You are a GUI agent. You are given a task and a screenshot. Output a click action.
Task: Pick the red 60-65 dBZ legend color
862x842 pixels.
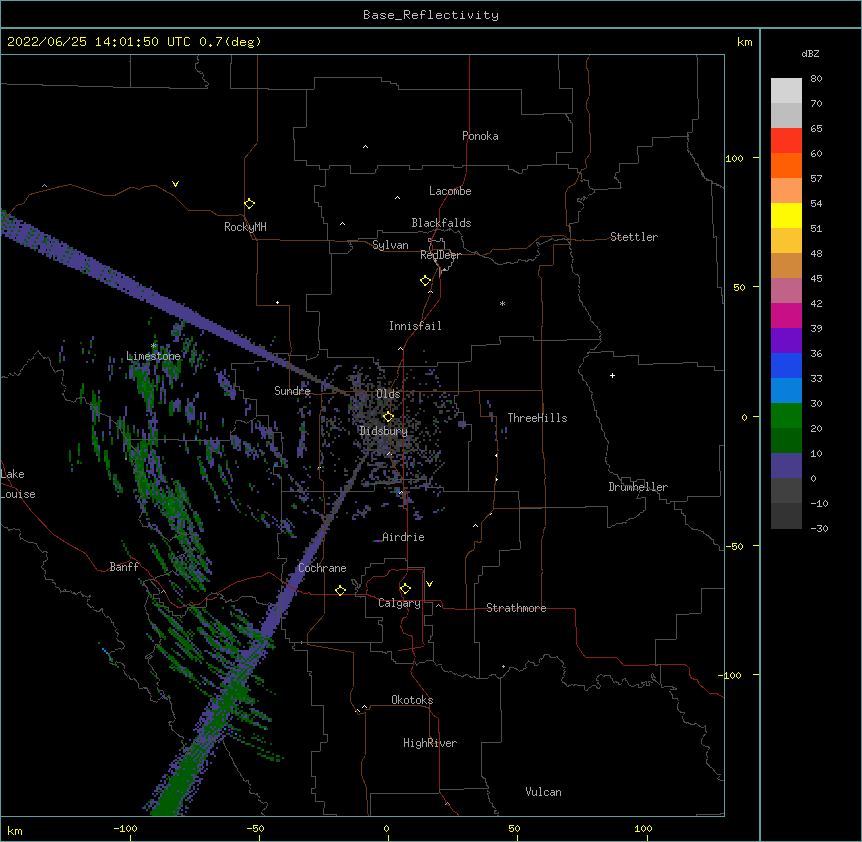point(786,140)
